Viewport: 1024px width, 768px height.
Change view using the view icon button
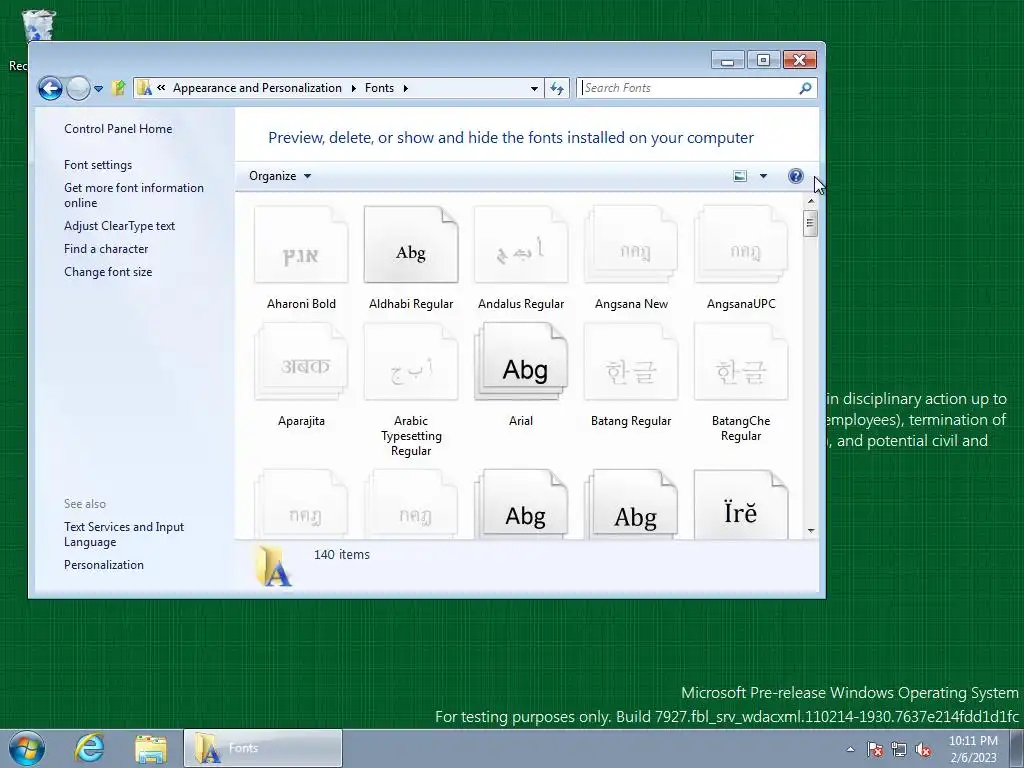740,176
